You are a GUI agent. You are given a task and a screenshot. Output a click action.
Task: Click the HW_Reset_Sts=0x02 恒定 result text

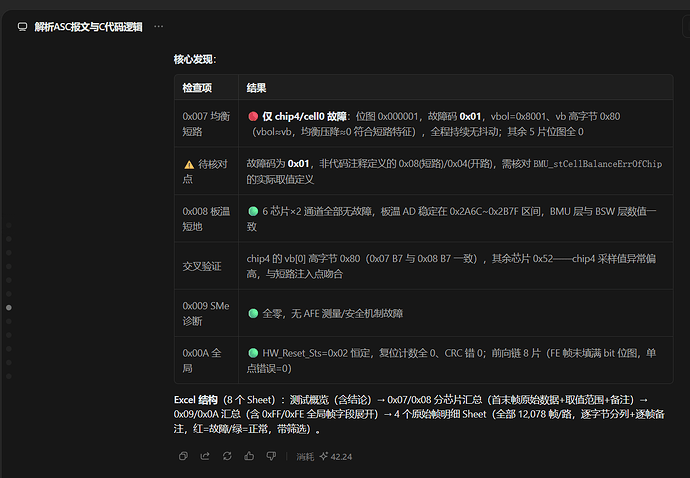[x=451, y=360]
